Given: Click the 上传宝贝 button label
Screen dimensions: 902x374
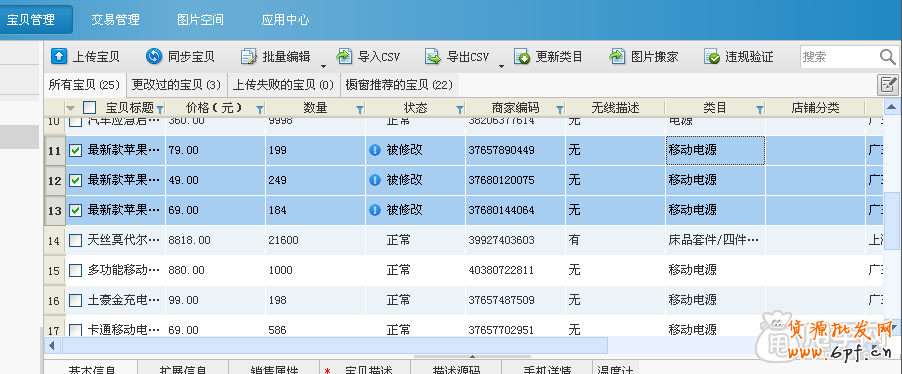Looking at the screenshot, I should [96, 56].
